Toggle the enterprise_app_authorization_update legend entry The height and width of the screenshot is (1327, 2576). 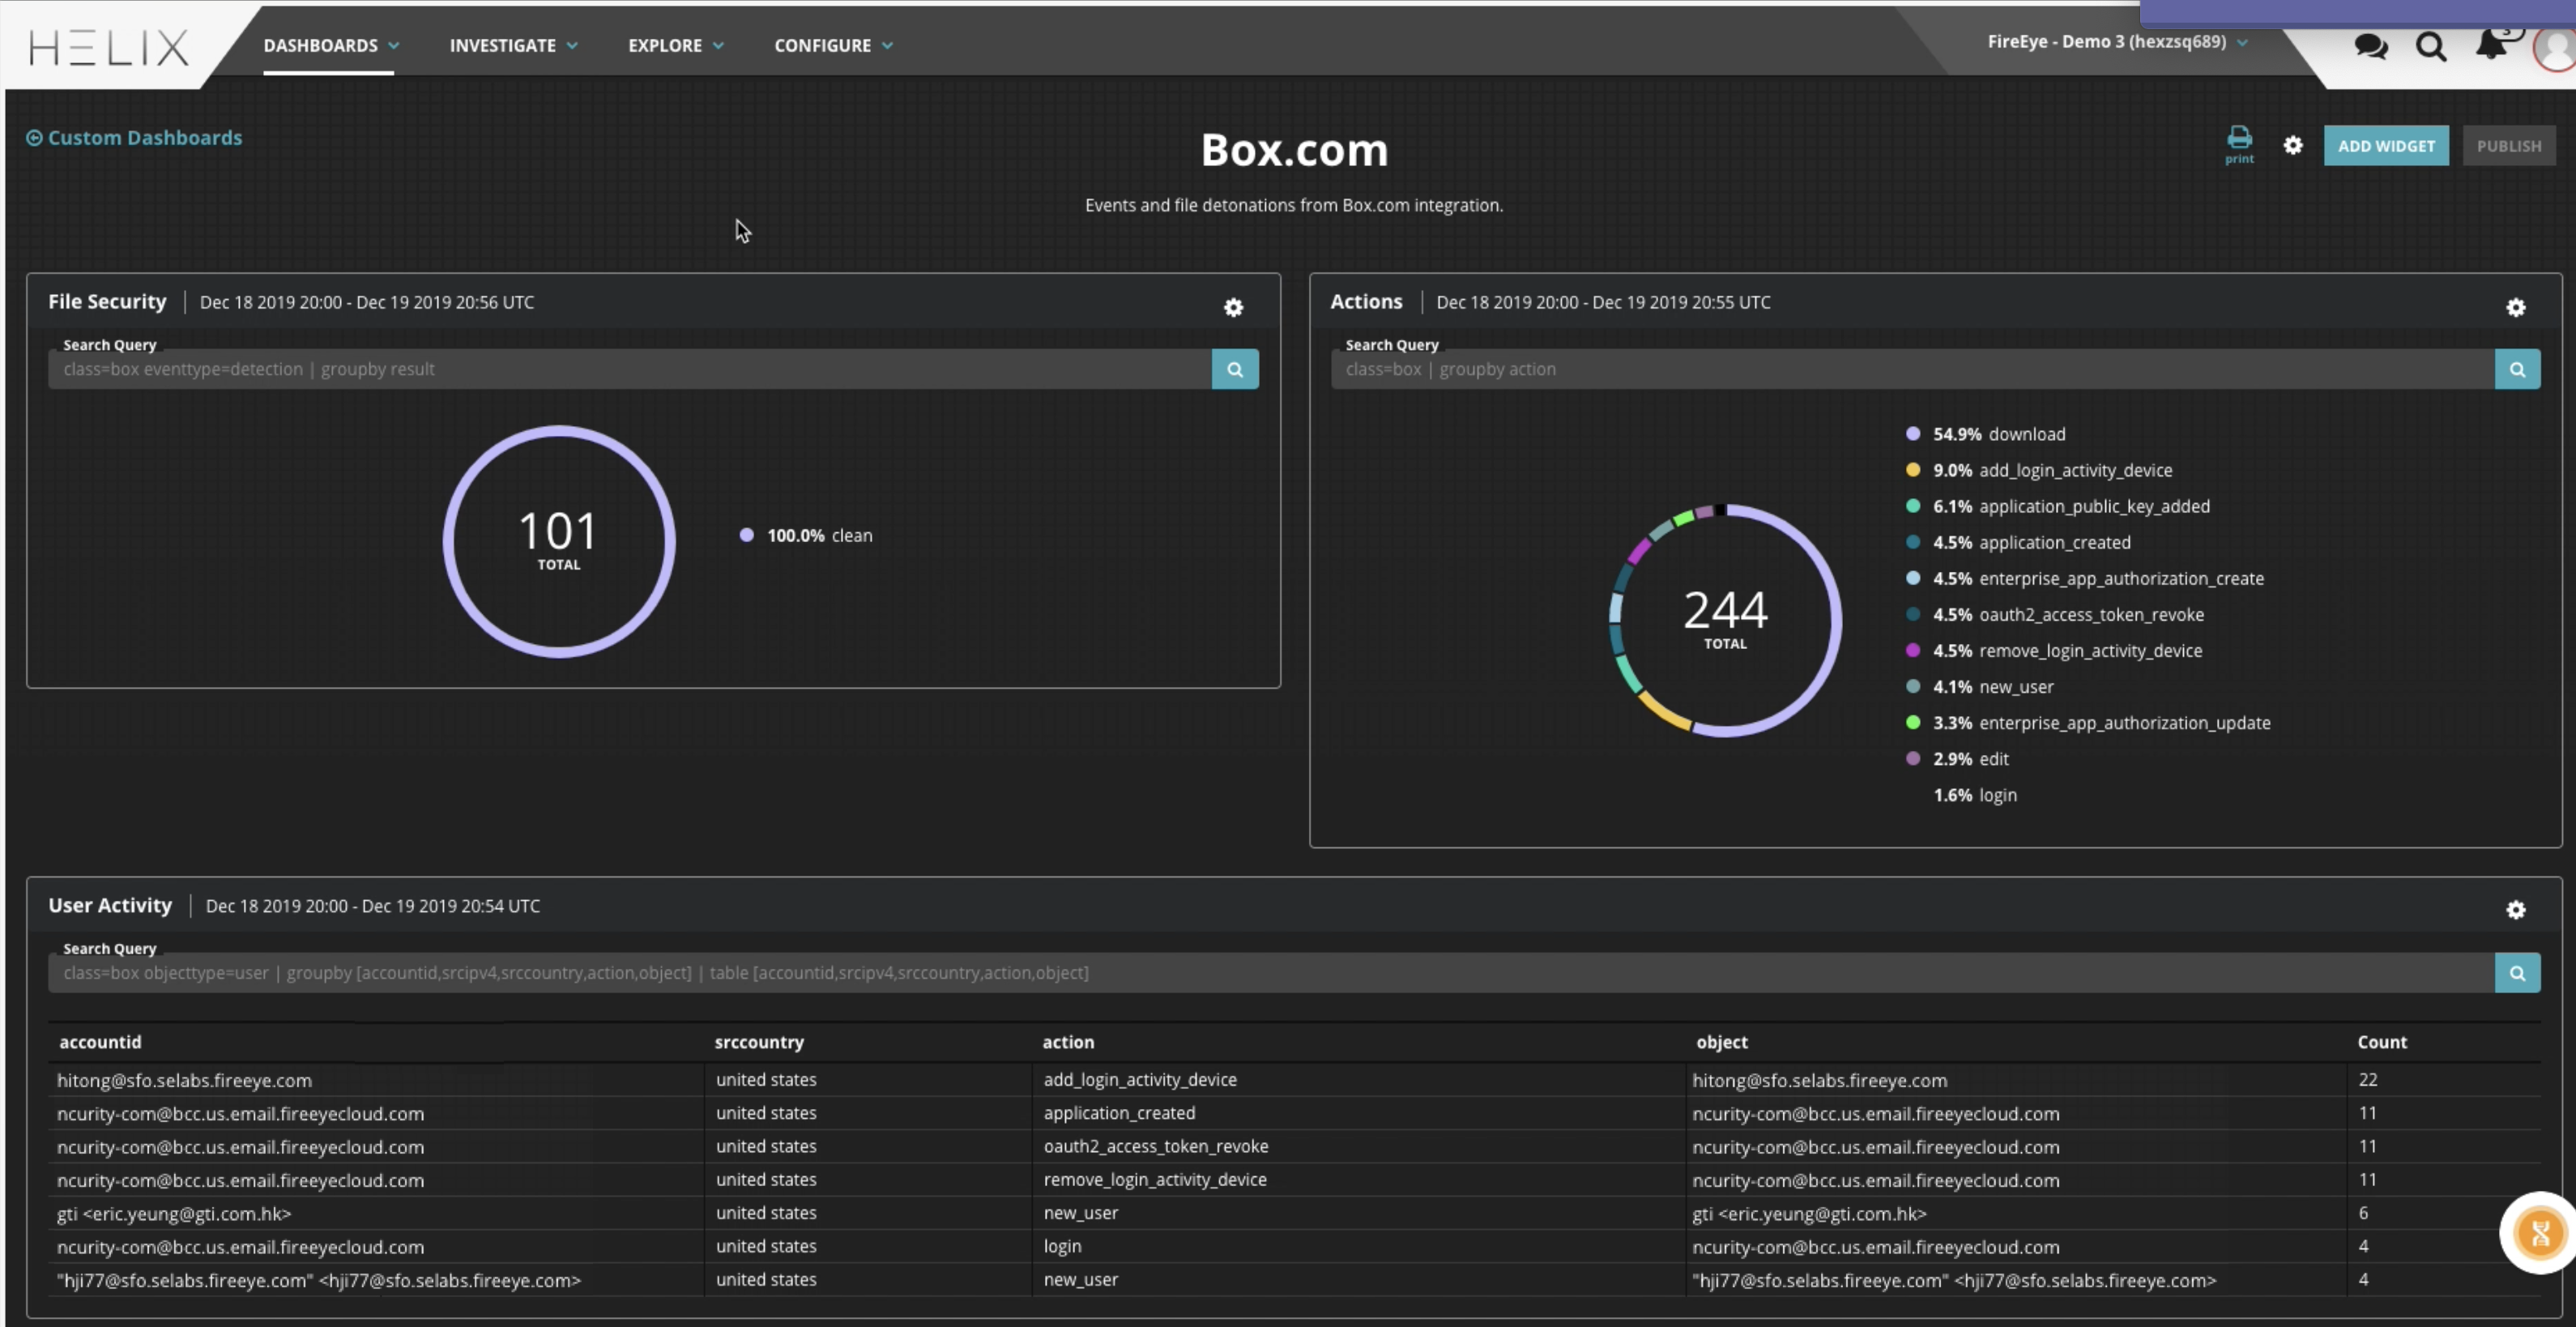(2088, 723)
